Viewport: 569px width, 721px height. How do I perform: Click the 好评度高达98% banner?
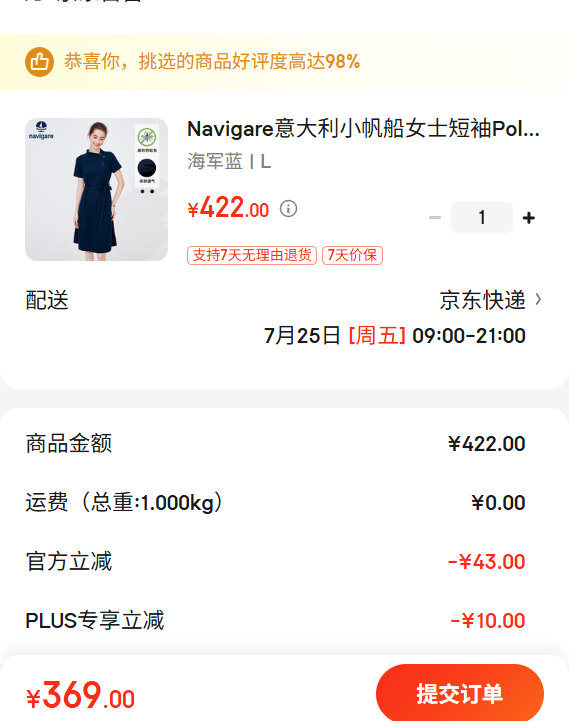coord(284,62)
